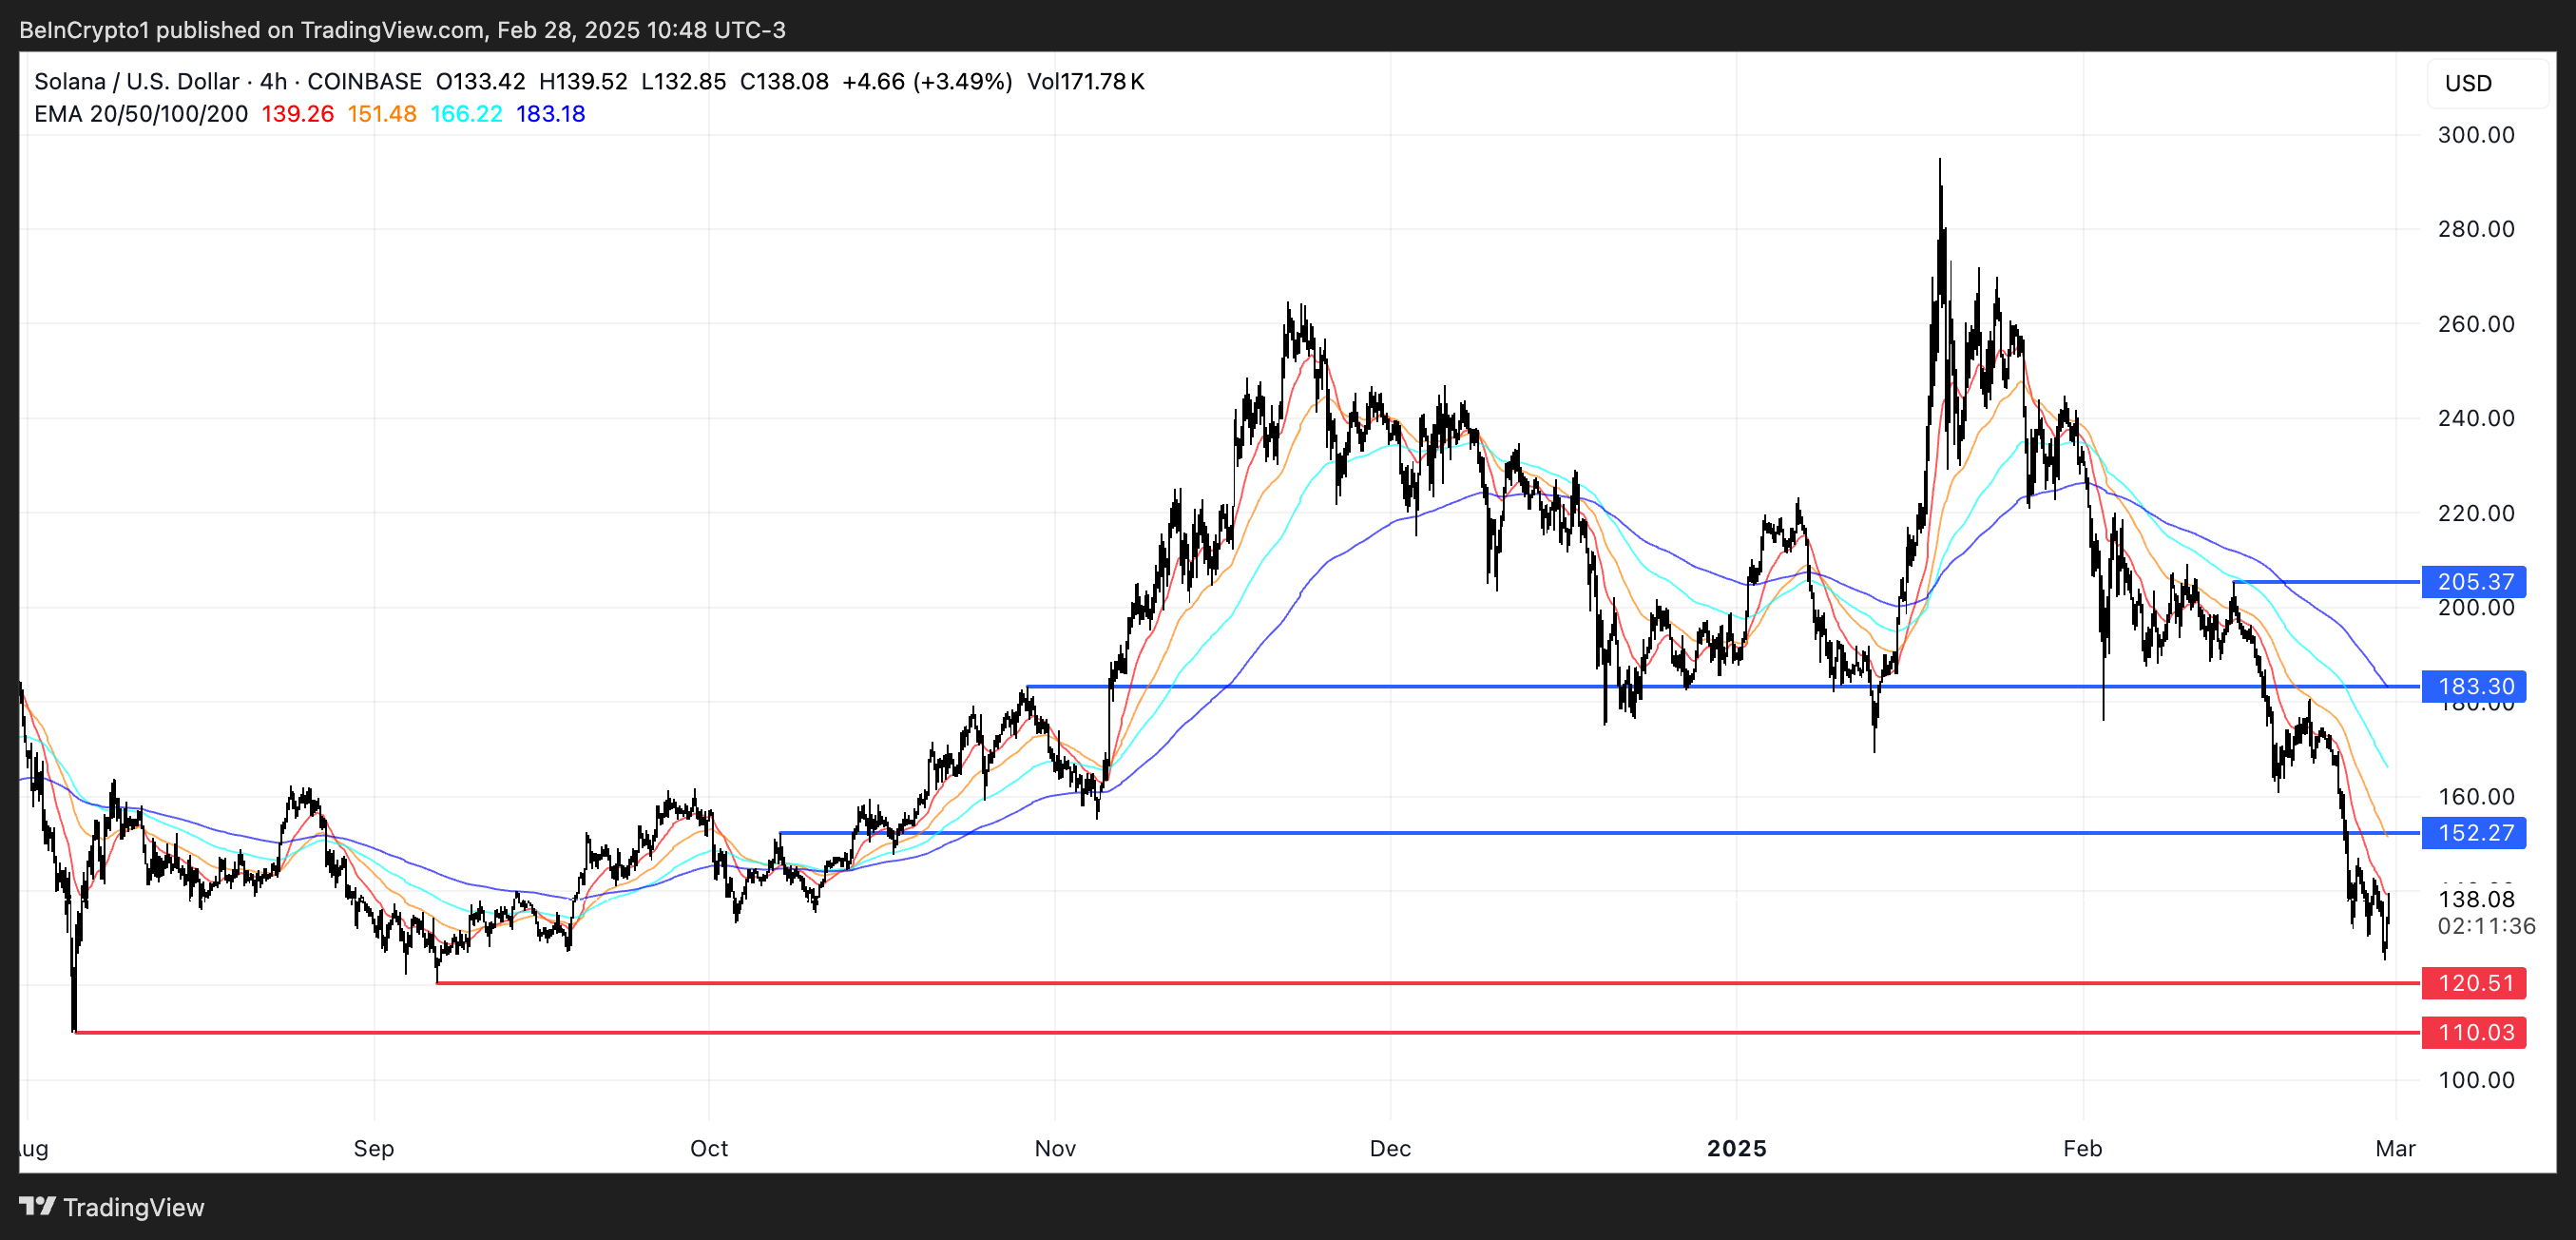This screenshot has height=1240, width=2576.
Task: Click the 205.37 blue price label
Action: (2474, 581)
